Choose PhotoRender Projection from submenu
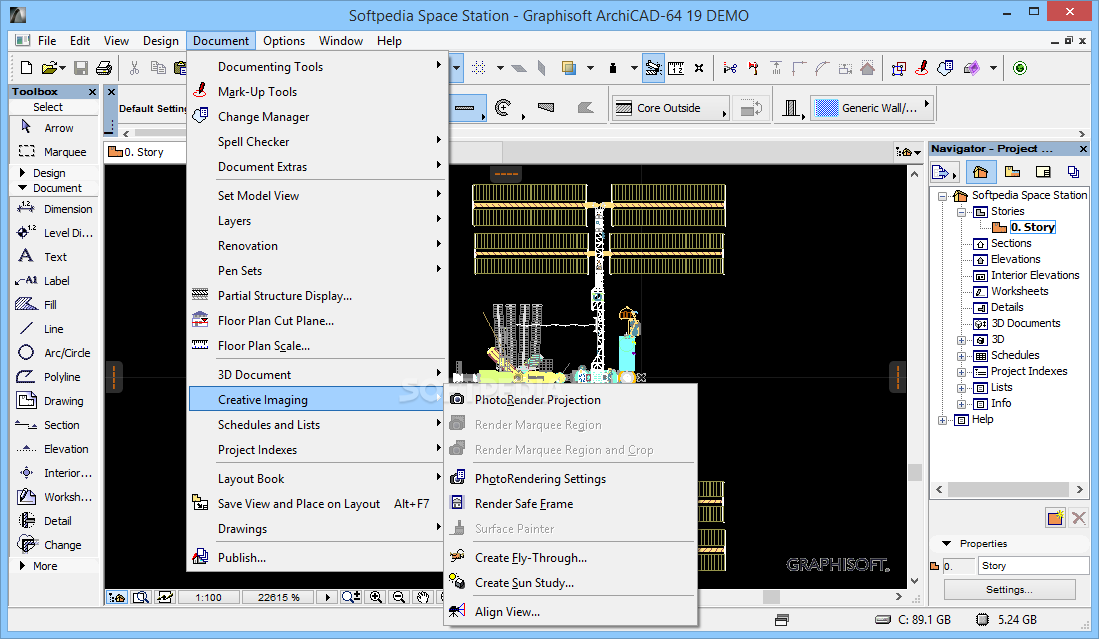The width and height of the screenshot is (1099, 639). click(571, 399)
